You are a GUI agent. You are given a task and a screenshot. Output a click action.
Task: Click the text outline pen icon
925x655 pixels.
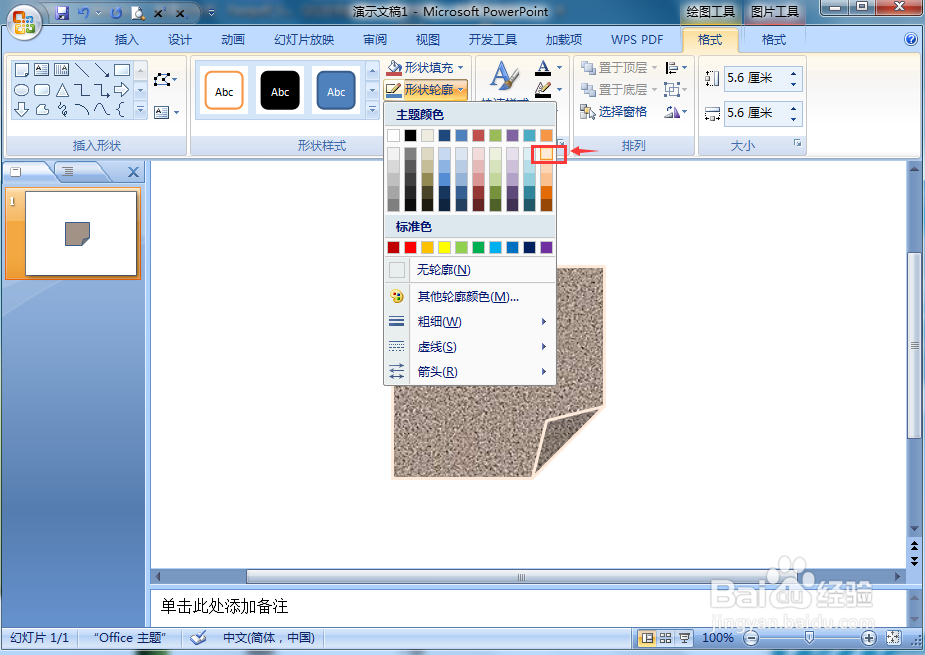[543, 89]
